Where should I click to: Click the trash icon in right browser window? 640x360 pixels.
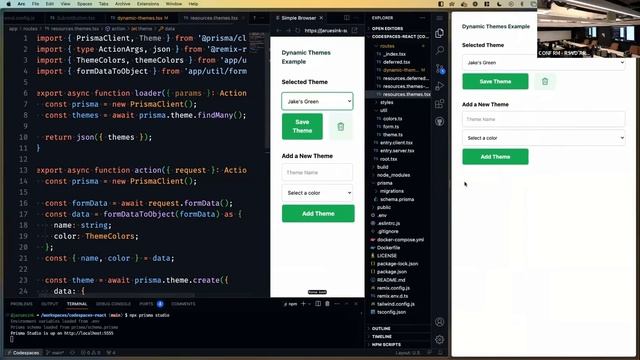545,82
